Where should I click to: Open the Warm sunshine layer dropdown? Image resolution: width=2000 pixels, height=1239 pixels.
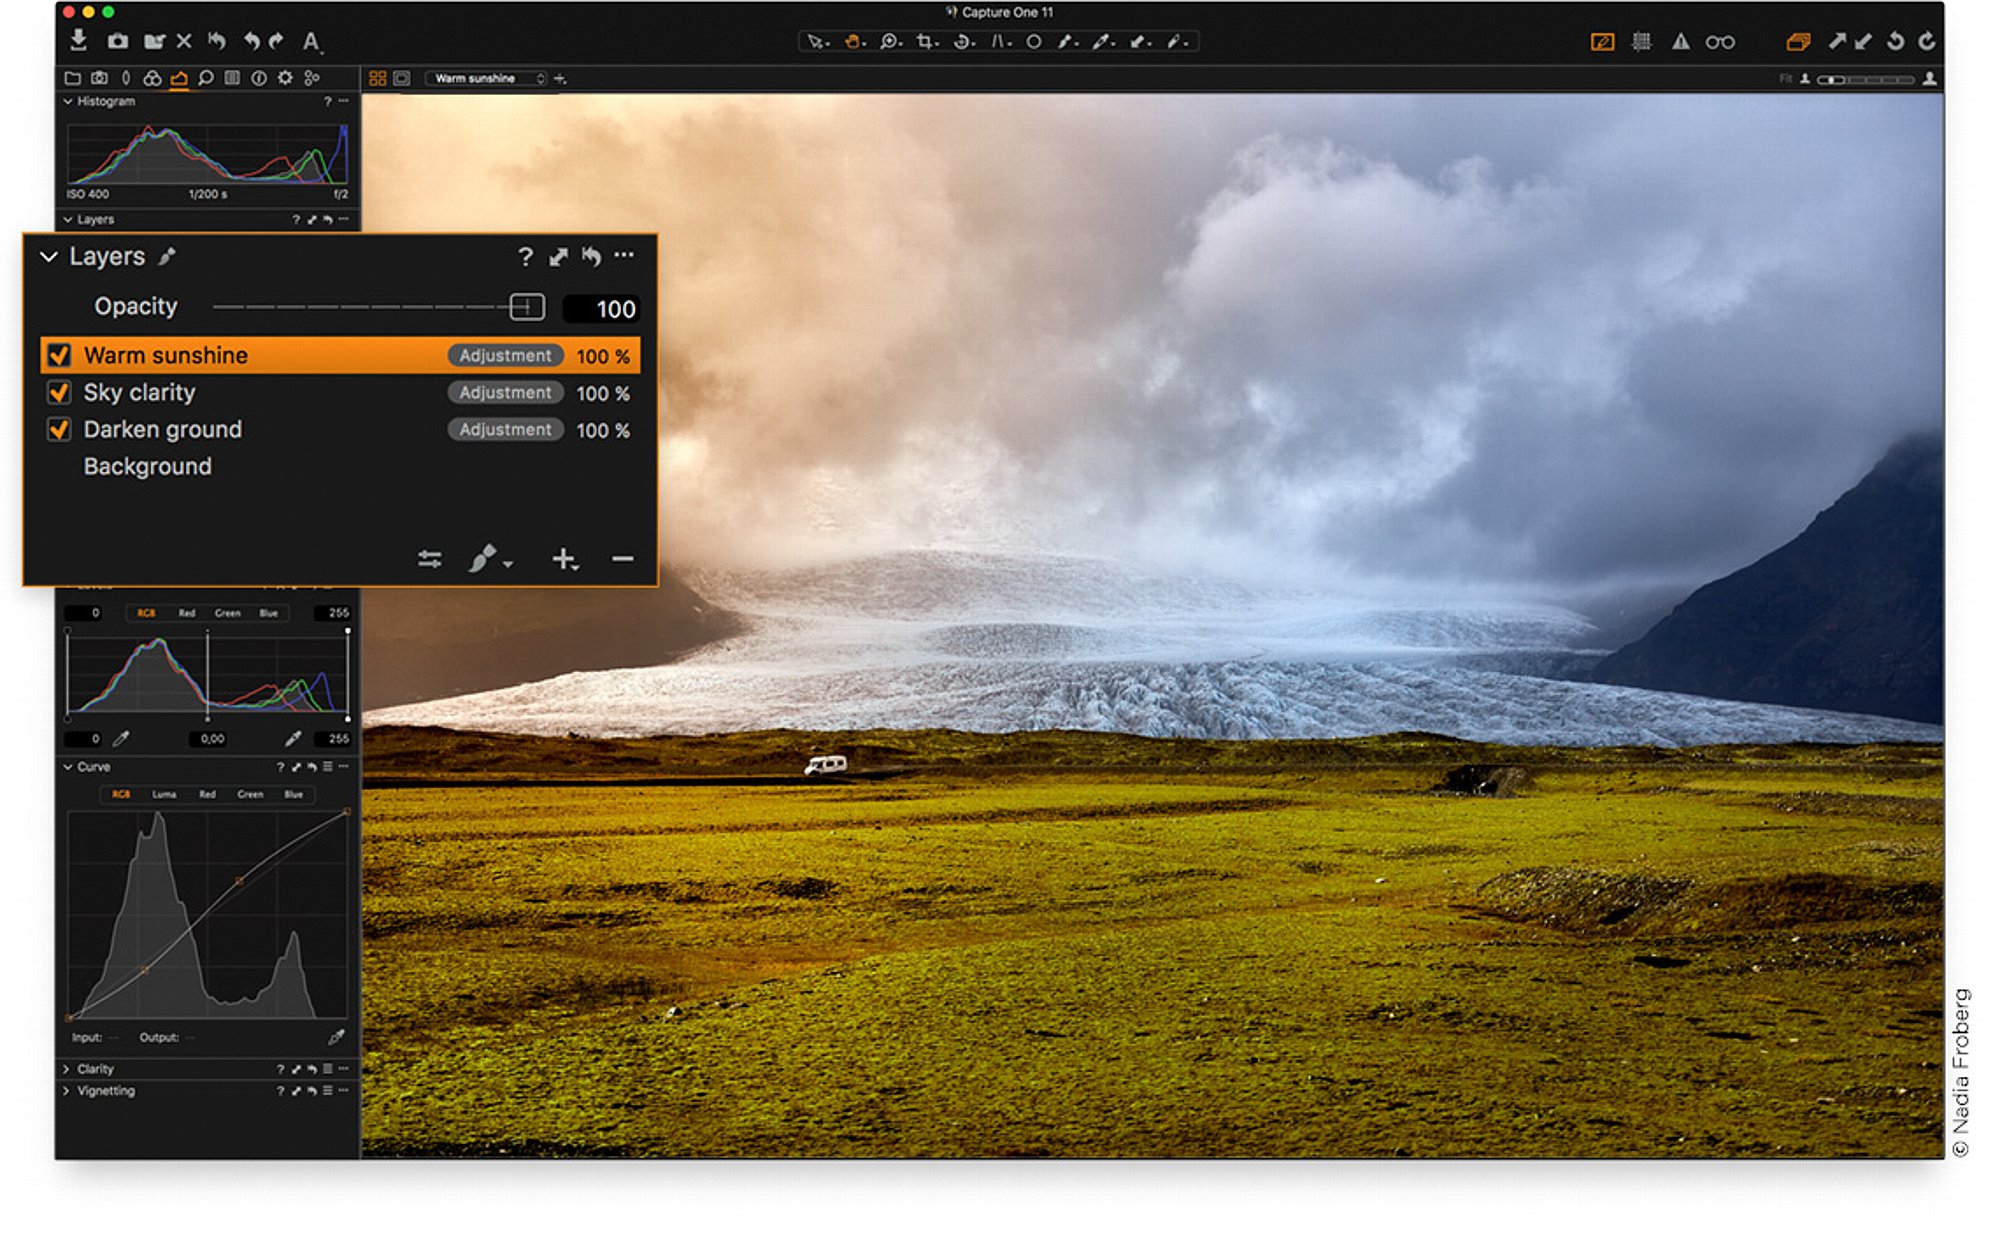[486, 78]
